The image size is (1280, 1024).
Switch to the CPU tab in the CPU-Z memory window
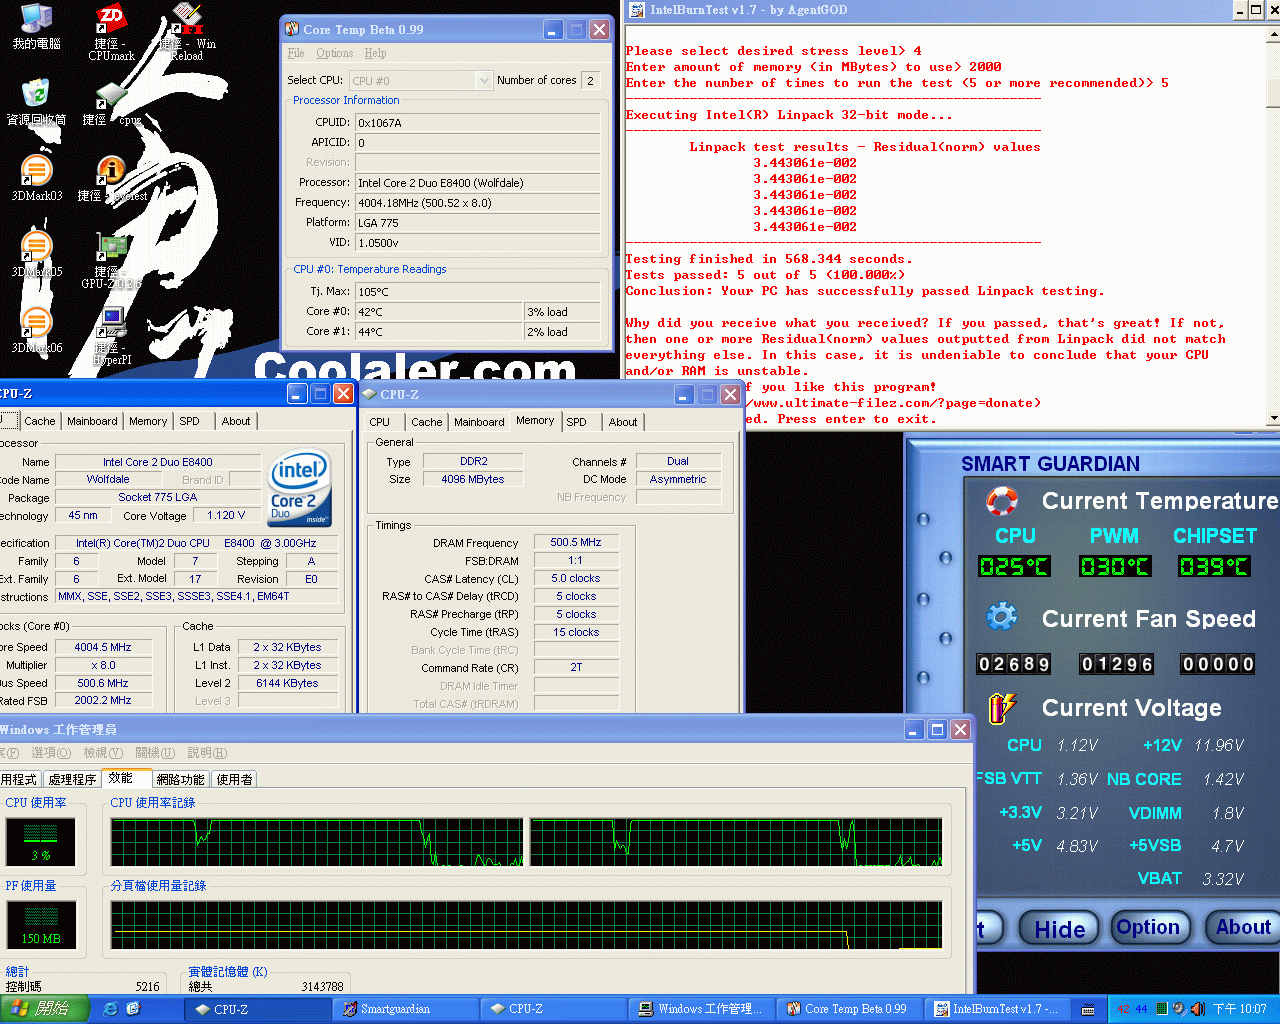click(380, 422)
